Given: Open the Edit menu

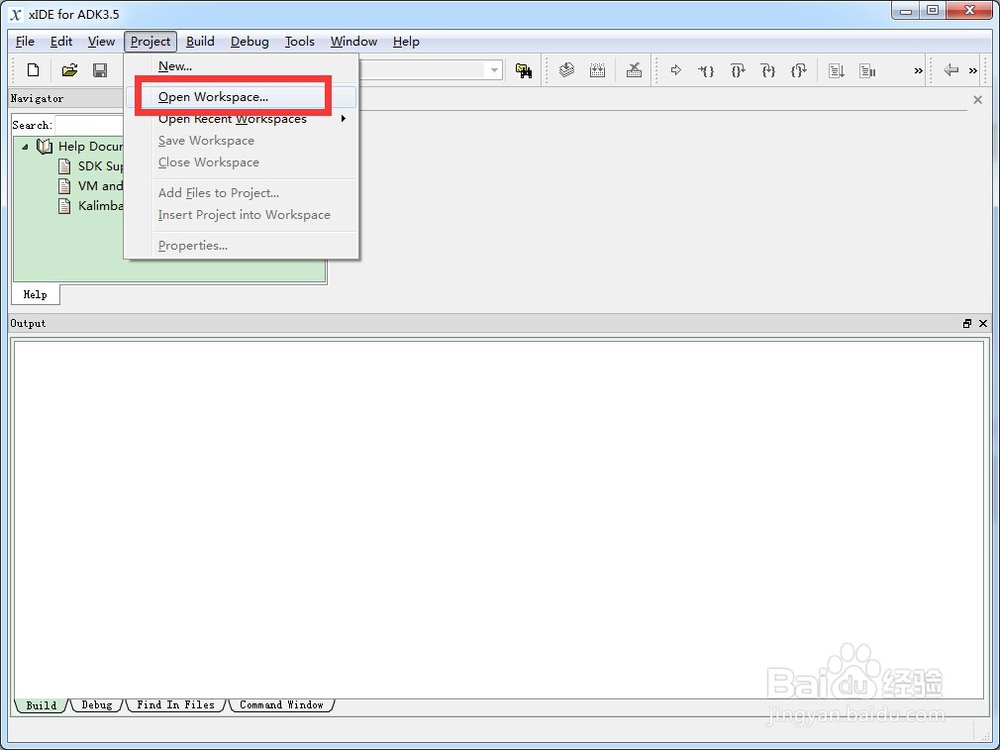Looking at the screenshot, I should (61, 41).
